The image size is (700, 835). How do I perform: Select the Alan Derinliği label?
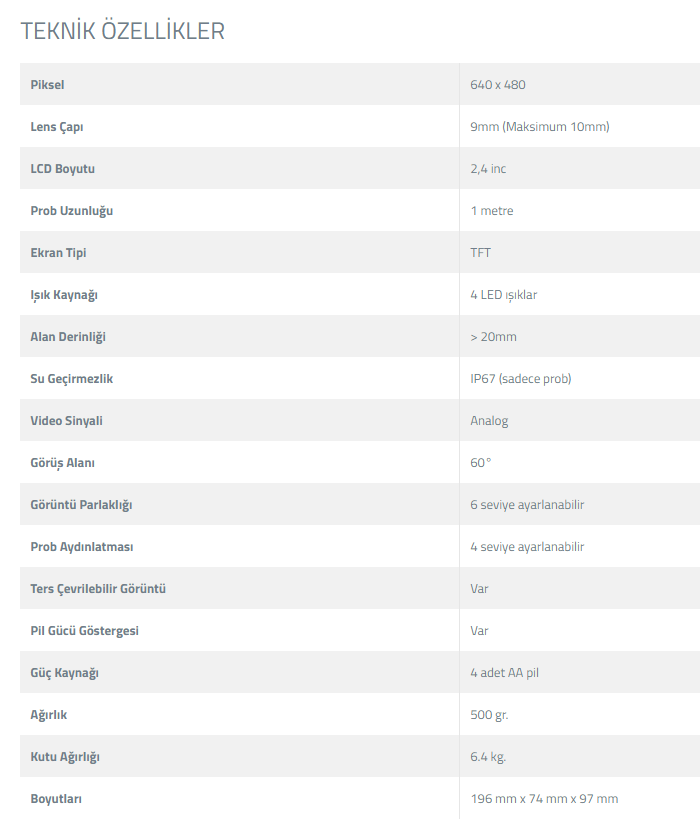coord(68,337)
